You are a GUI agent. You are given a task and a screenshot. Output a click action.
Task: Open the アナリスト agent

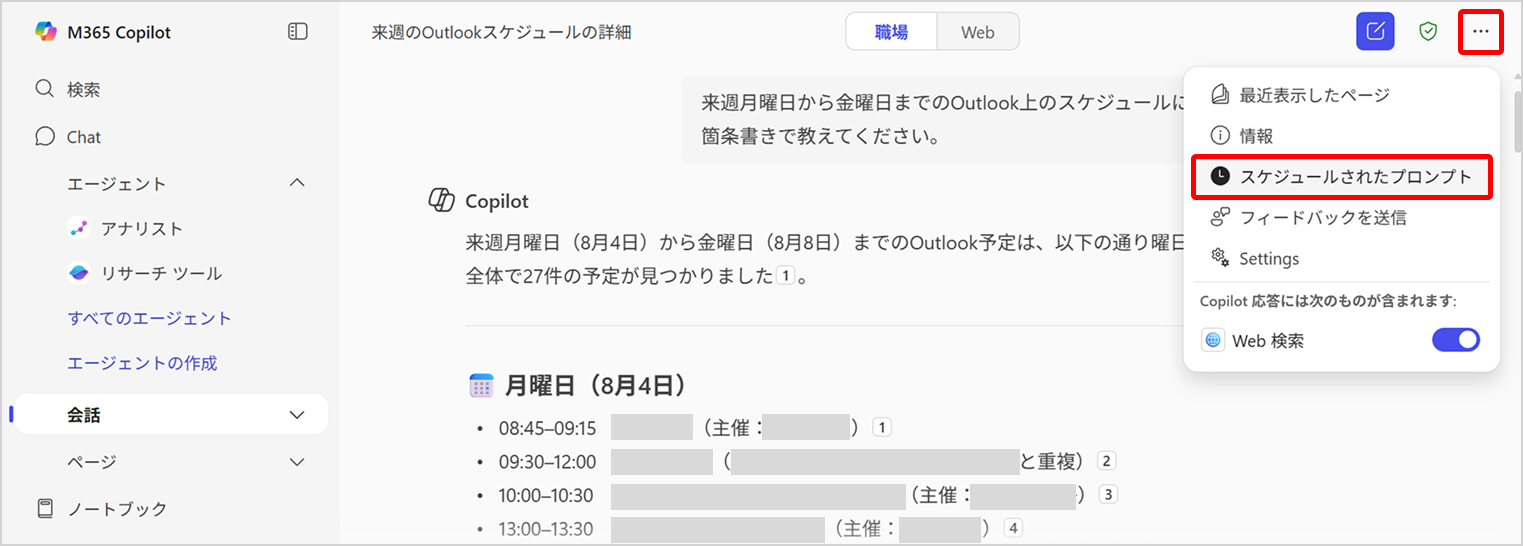click(x=141, y=229)
